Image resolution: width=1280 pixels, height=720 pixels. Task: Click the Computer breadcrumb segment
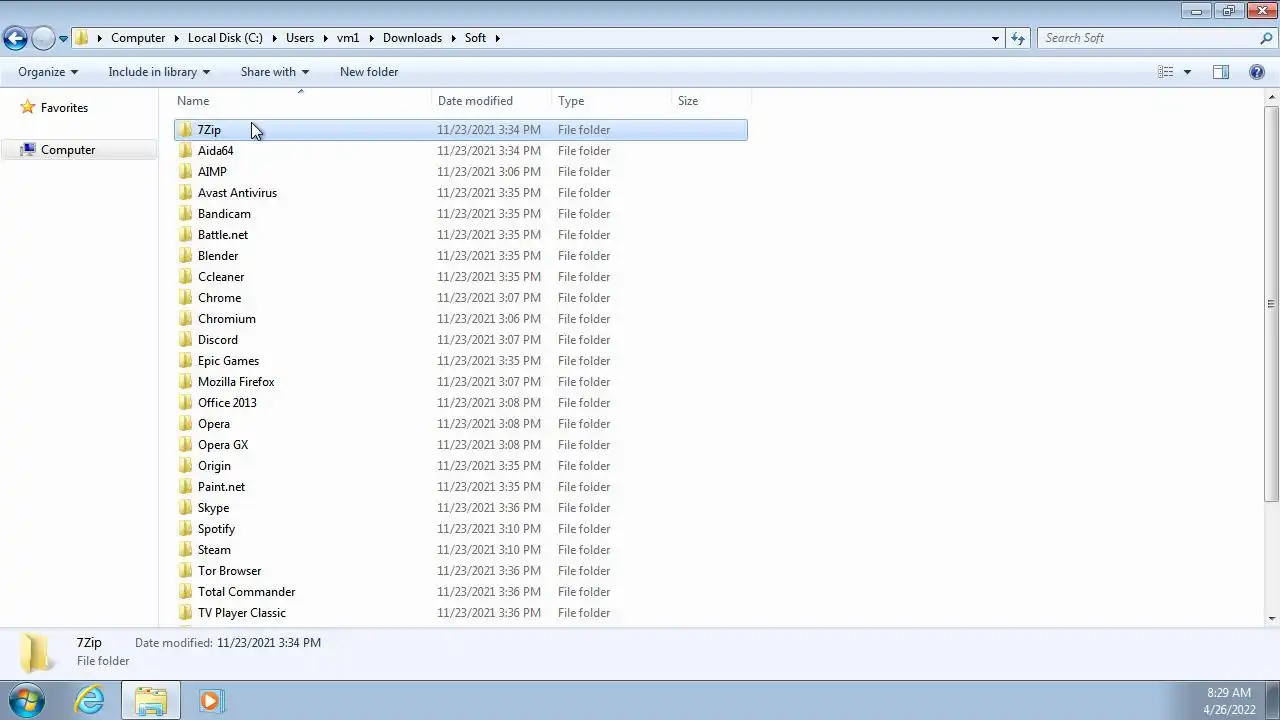click(x=138, y=38)
